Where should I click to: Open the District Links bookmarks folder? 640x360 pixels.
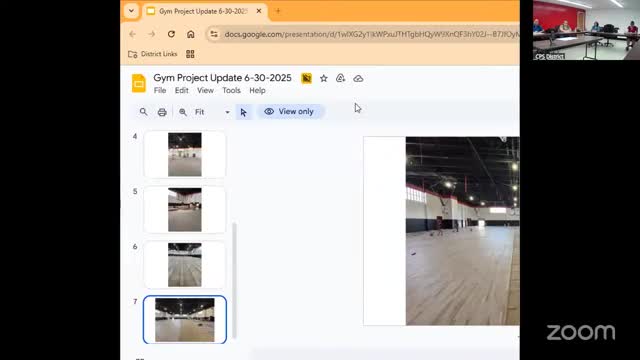click(153, 54)
